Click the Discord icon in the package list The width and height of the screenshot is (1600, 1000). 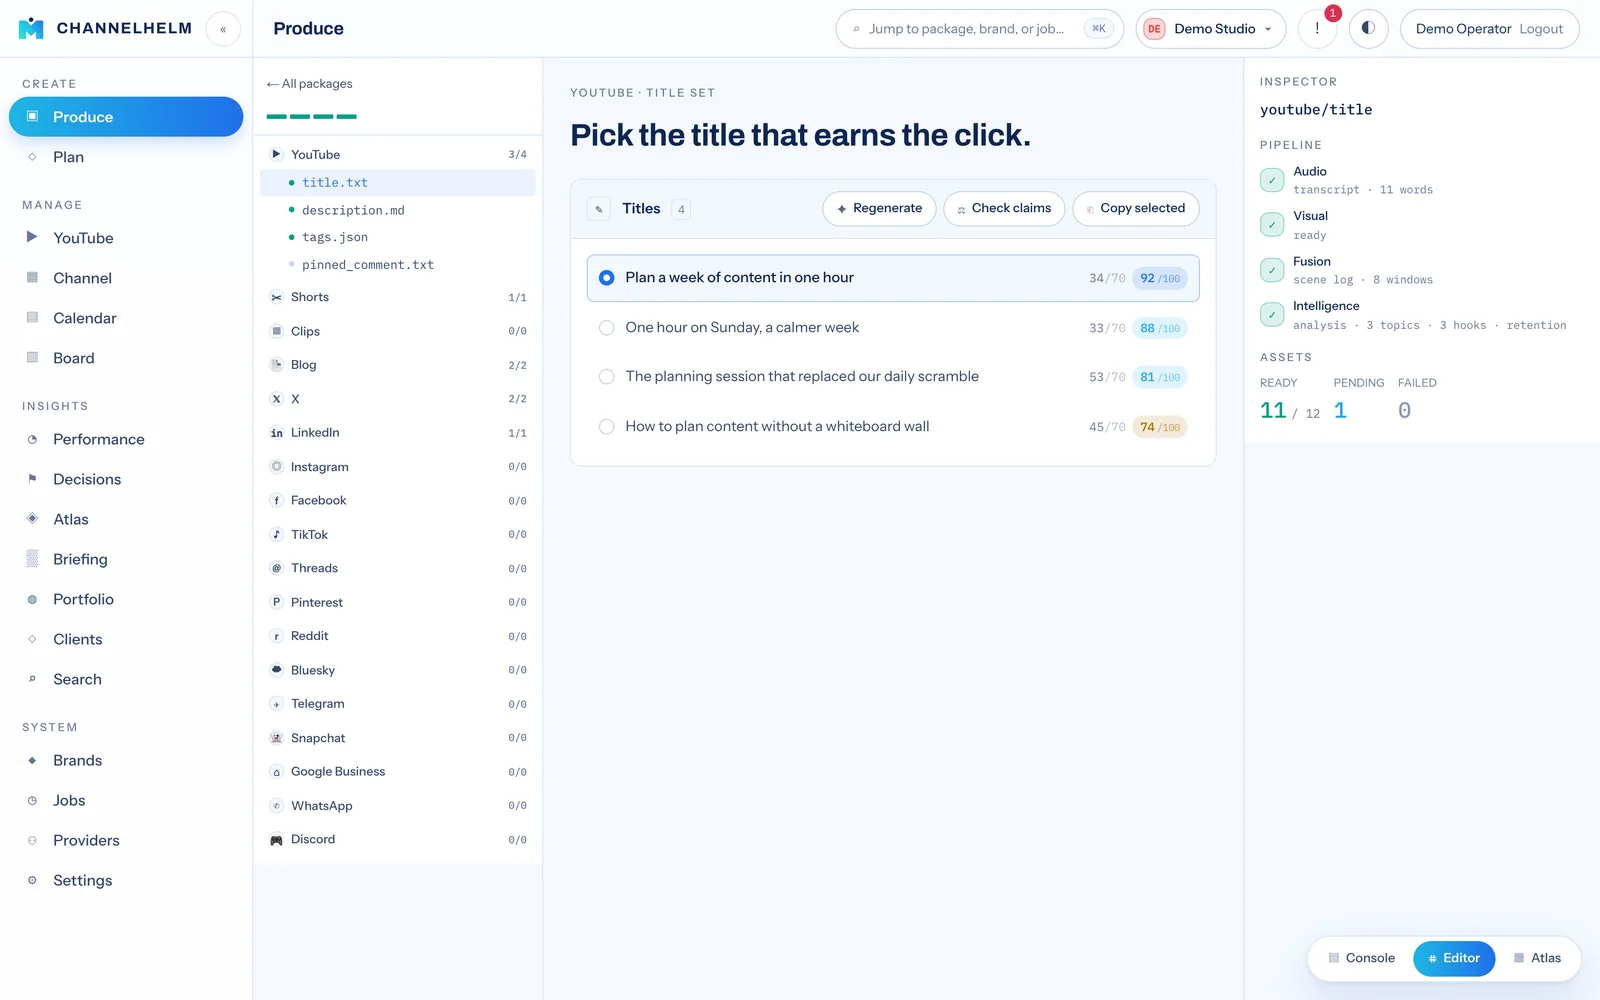click(x=277, y=840)
